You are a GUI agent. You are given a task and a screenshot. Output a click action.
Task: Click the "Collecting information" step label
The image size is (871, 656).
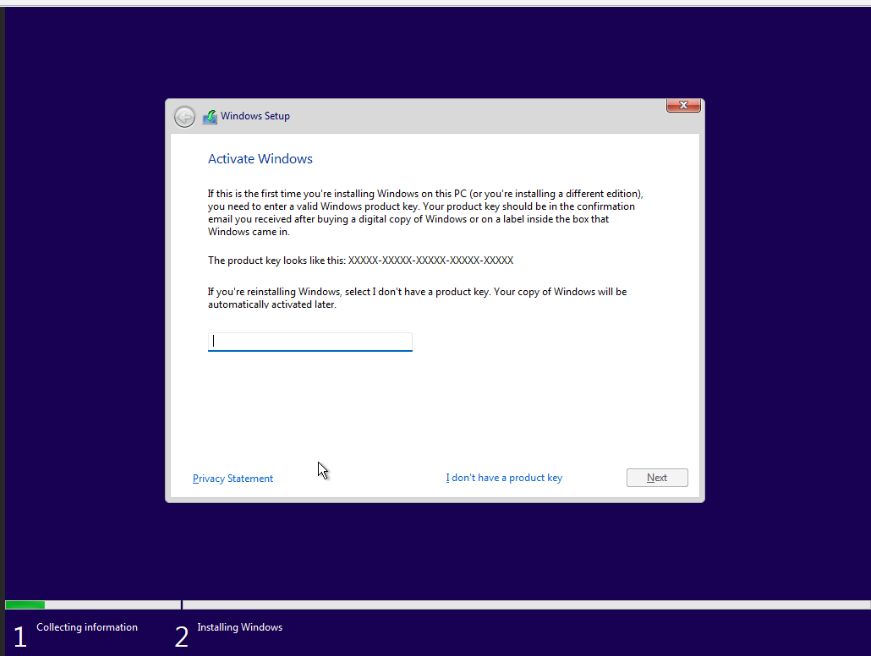(x=87, y=627)
